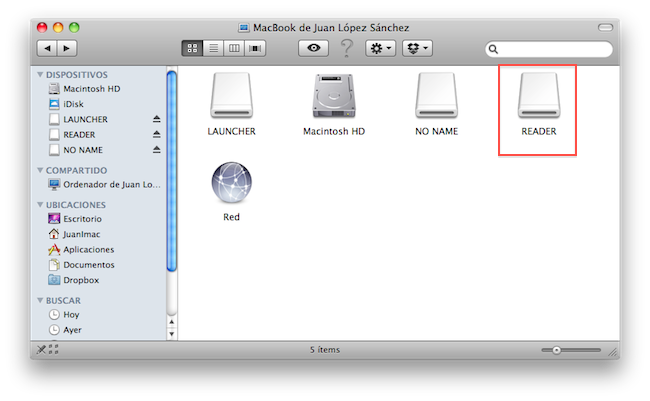Switch to Cover Flow view
This screenshot has width=650, height=401.
tap(255, 49)
